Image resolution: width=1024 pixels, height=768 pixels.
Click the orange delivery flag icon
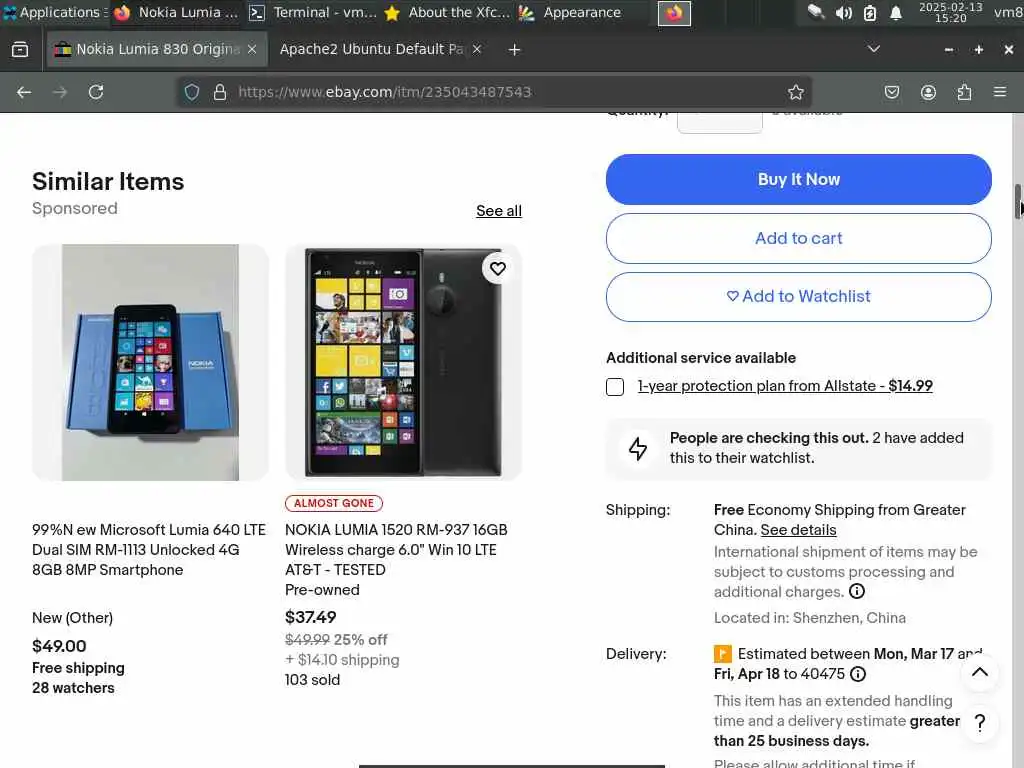(x=722, y=654)
